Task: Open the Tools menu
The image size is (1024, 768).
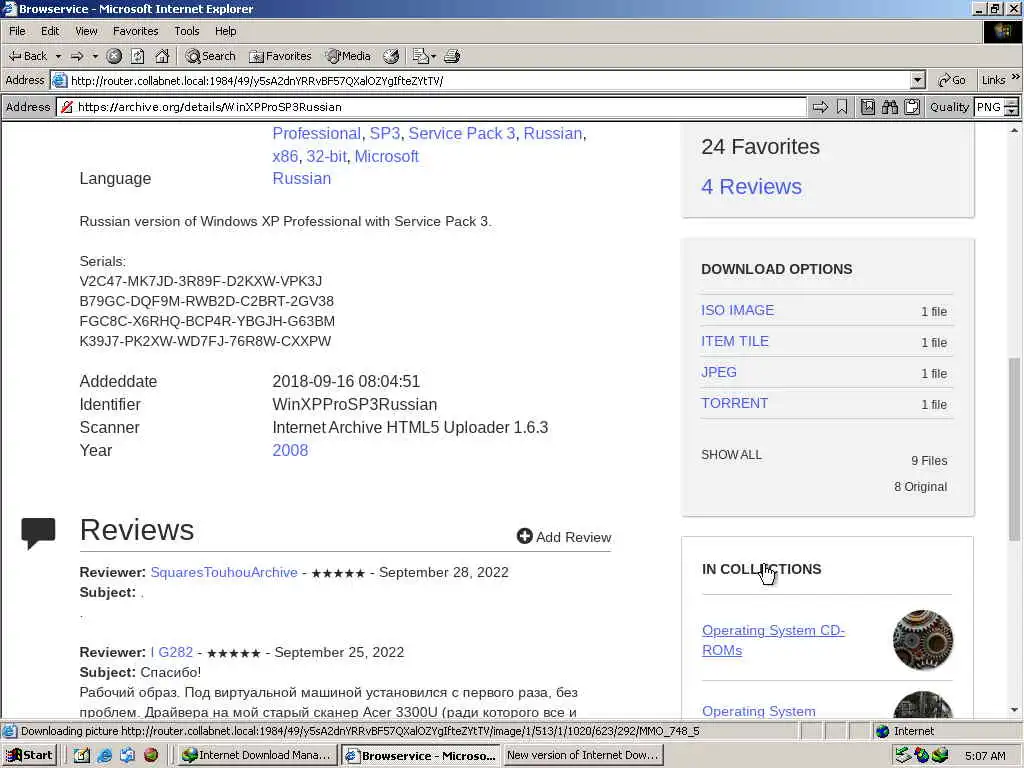Action: click(187, 31)
